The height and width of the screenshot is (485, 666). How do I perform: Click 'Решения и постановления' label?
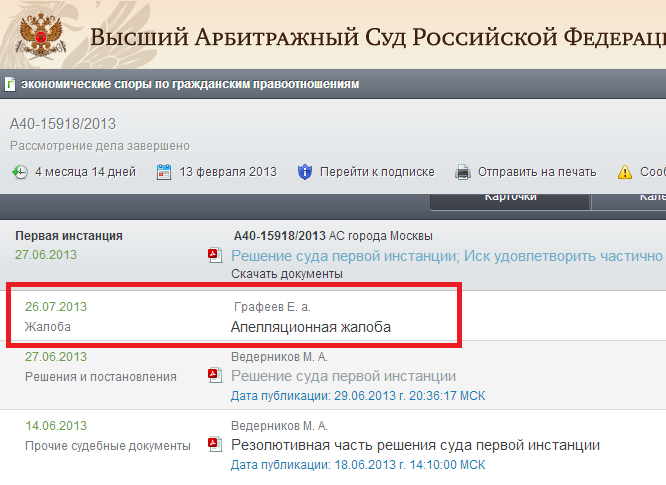(101, 377)
